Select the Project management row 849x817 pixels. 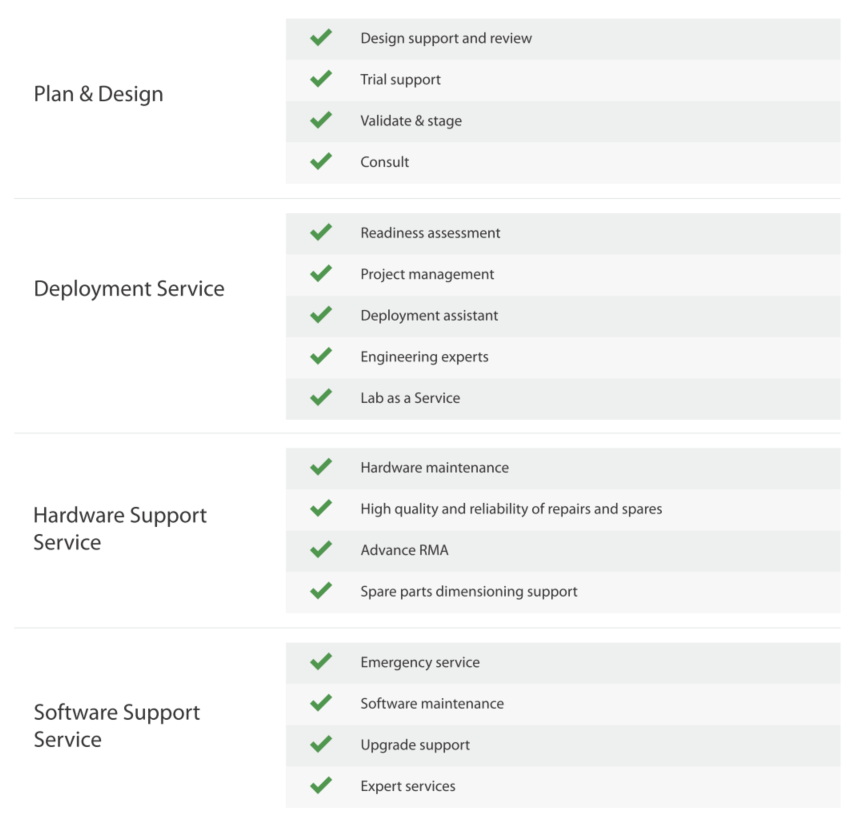coord(563,274)
